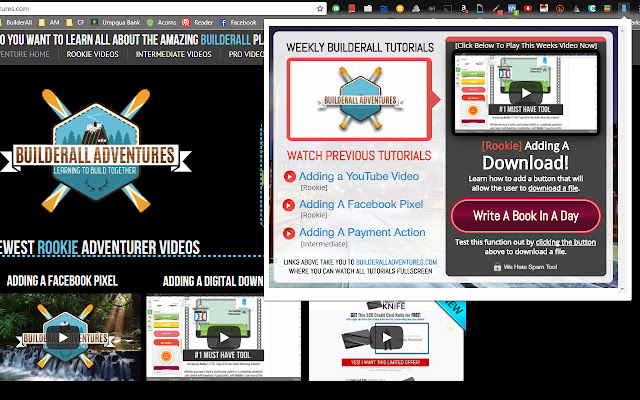Click the camera screenshot extension icon
640x400 pixels.
[368, 8]
